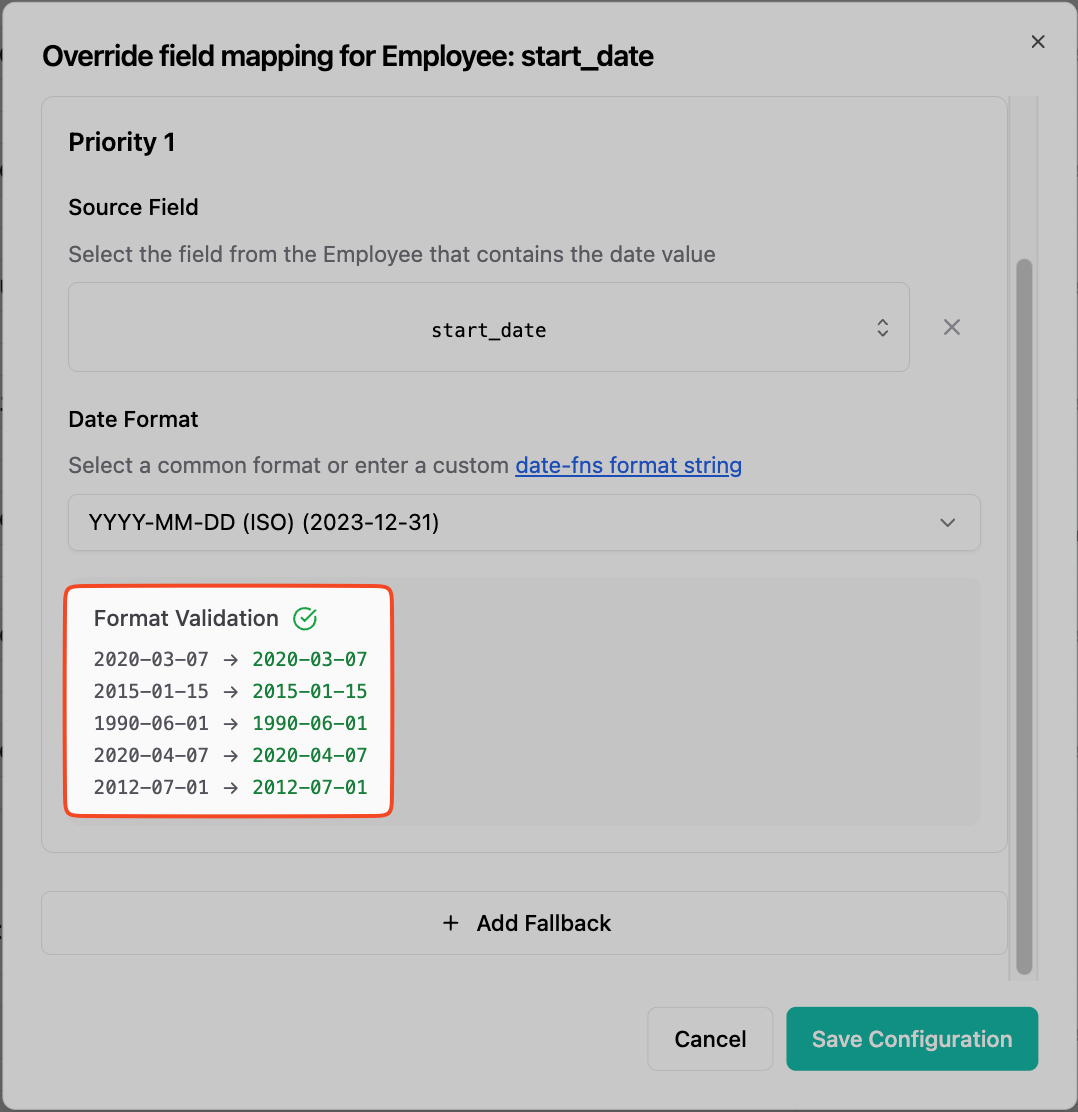The width and height of the screenshot is (1078, 1112).
Task: Click the Source Field label
Action: pos(133,207)
